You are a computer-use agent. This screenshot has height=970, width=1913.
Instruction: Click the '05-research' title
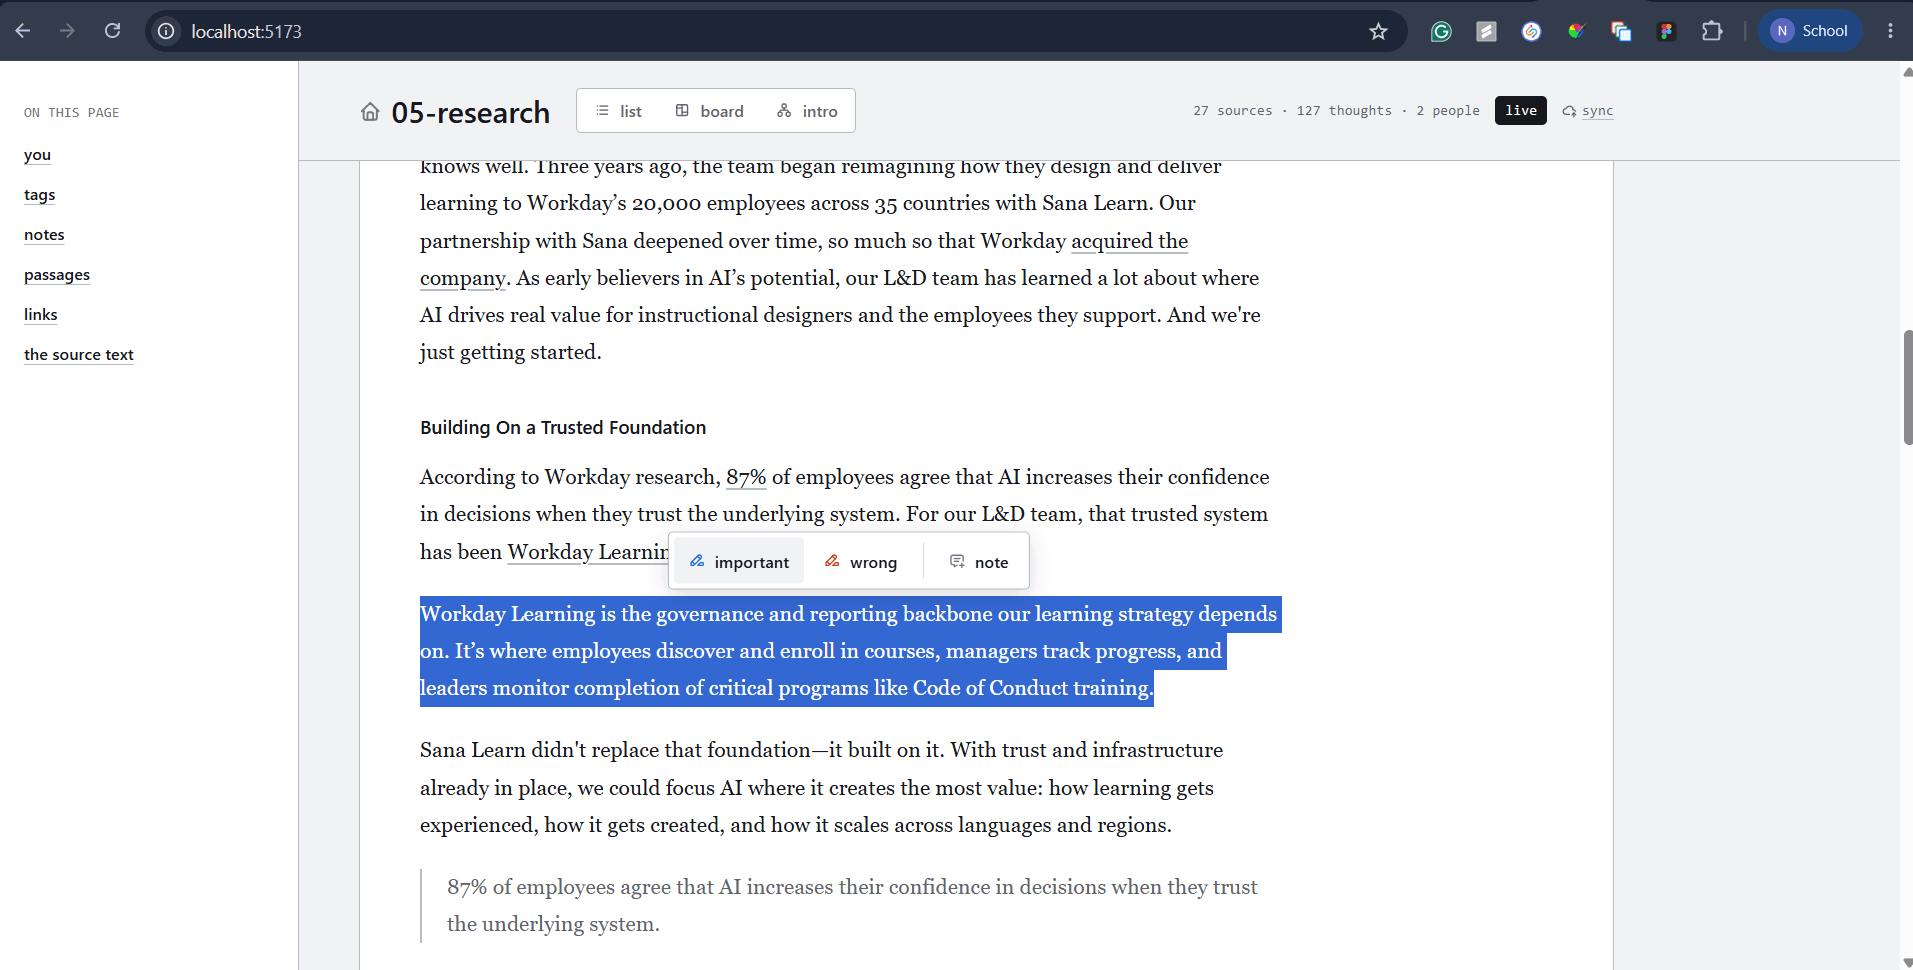click(x=470, y=112)
